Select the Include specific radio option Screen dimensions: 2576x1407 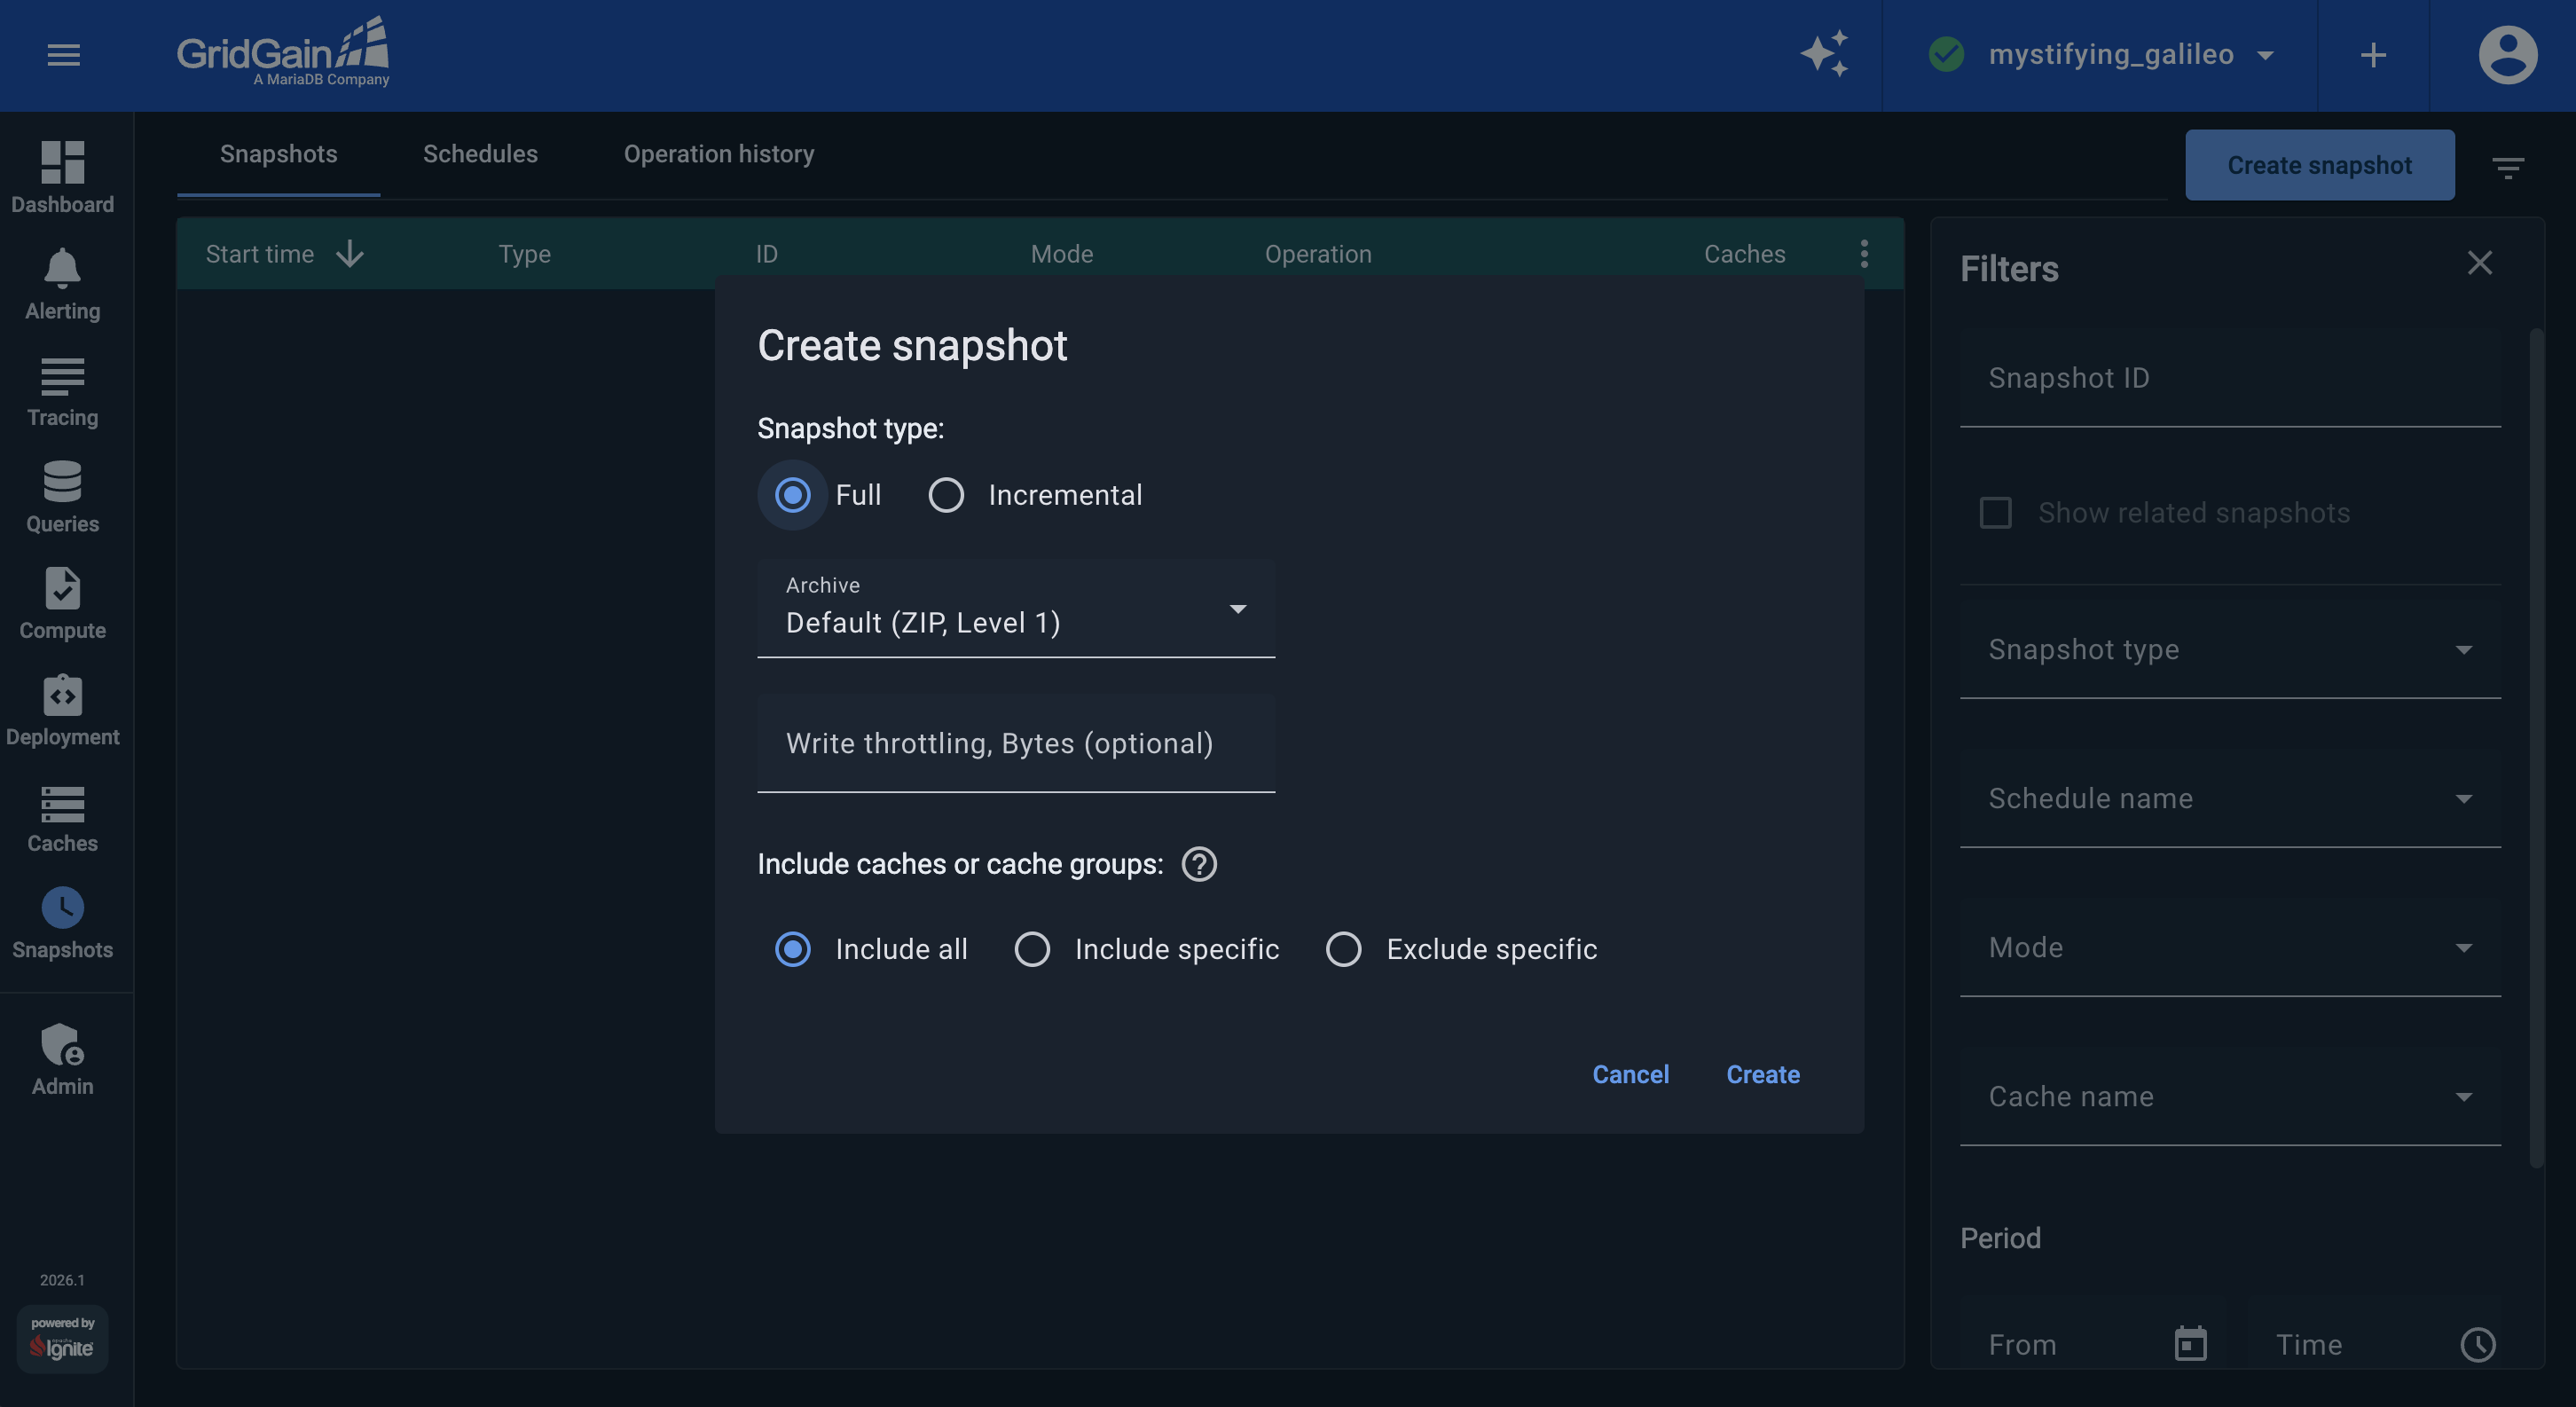[1032, 949]
